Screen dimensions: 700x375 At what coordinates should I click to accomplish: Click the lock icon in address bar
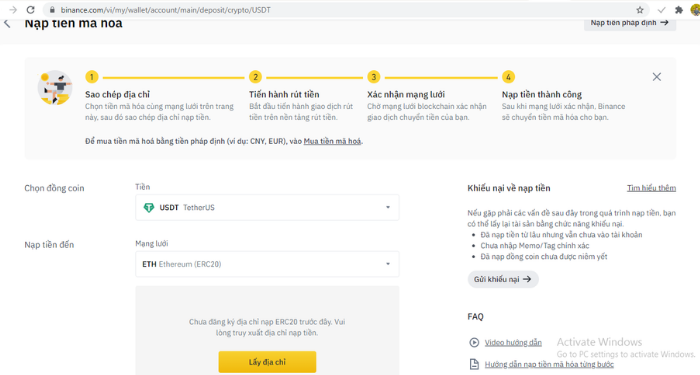52,10
